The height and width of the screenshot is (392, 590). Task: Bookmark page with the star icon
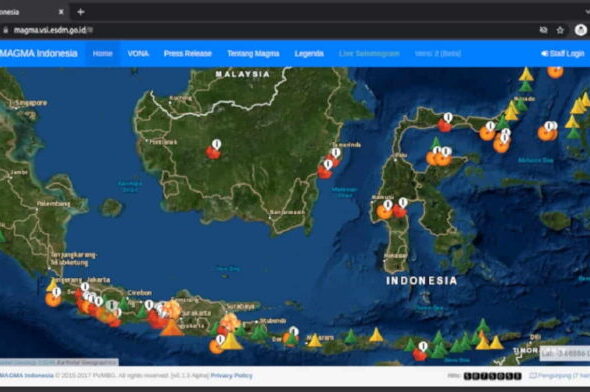560,30
